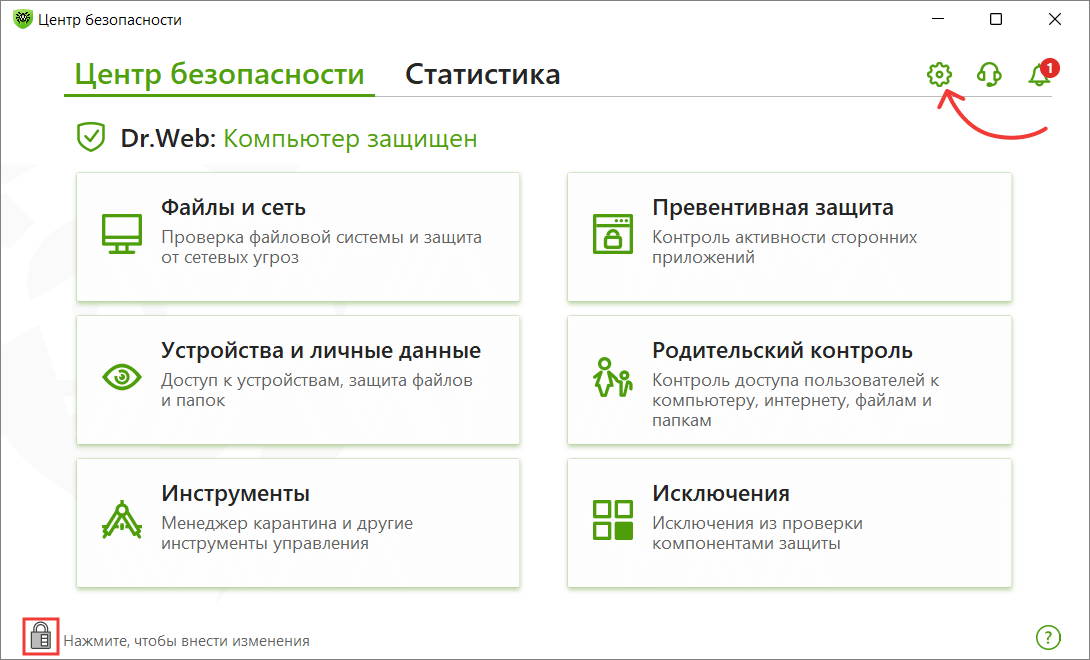The height and width of the screenshot is (660, 1090).
Task: Click the parent-and-child icon for Родительский контроль
Action: click(612, 377)
